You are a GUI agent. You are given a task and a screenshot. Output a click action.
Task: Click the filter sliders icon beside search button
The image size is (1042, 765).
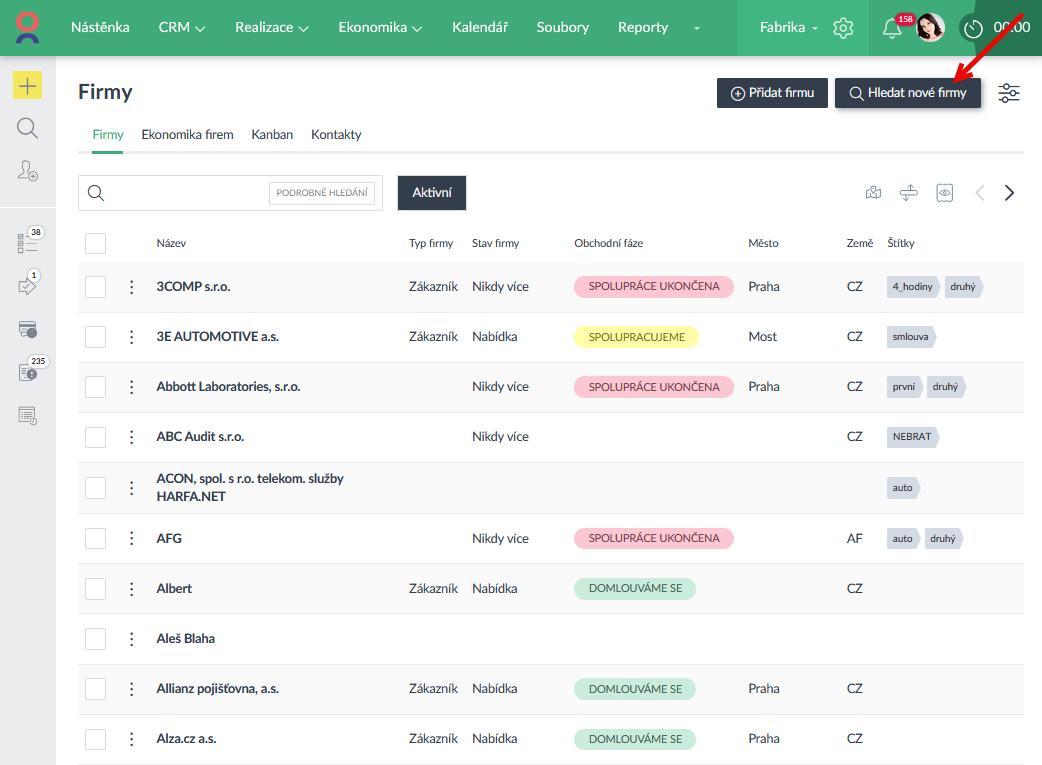coord(1009,93)
